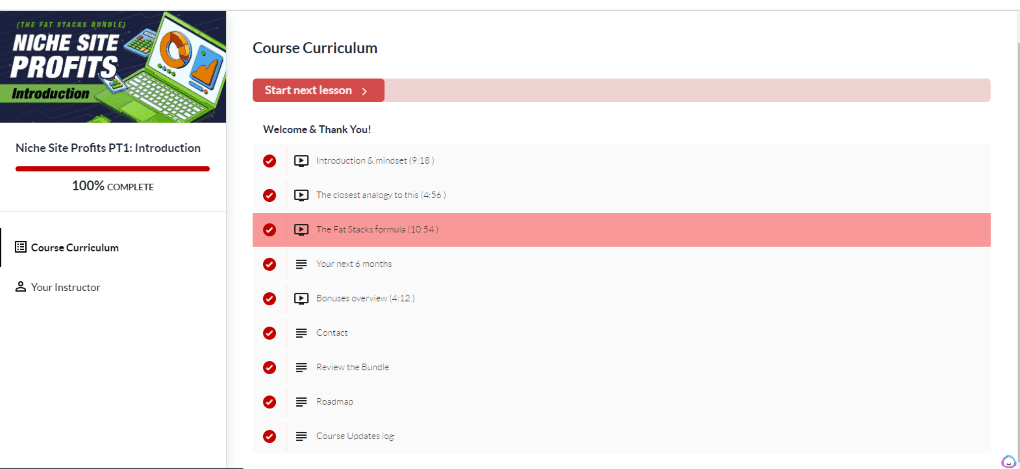Screen dimensions: 1020x469
Task: Click the person icon beside Your Instructor
Action: (x=21, y=287)
